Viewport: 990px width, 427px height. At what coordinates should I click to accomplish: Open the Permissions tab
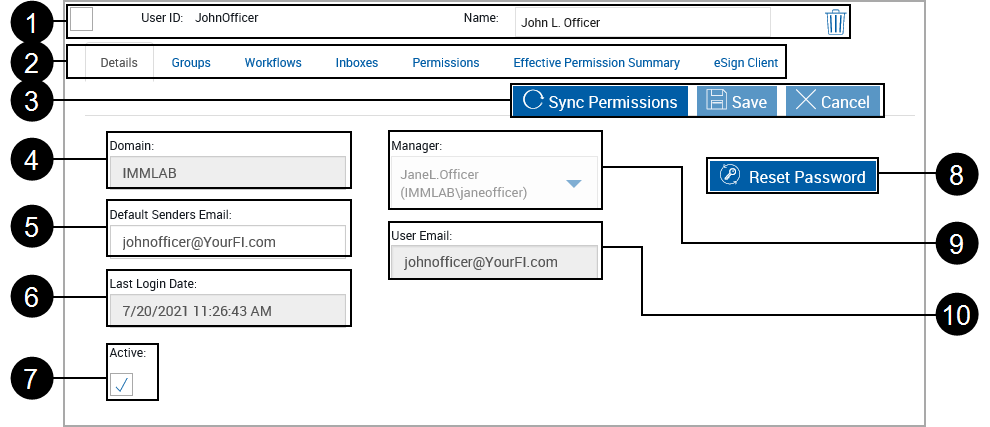pyautogui.click(x=446, y=63)
